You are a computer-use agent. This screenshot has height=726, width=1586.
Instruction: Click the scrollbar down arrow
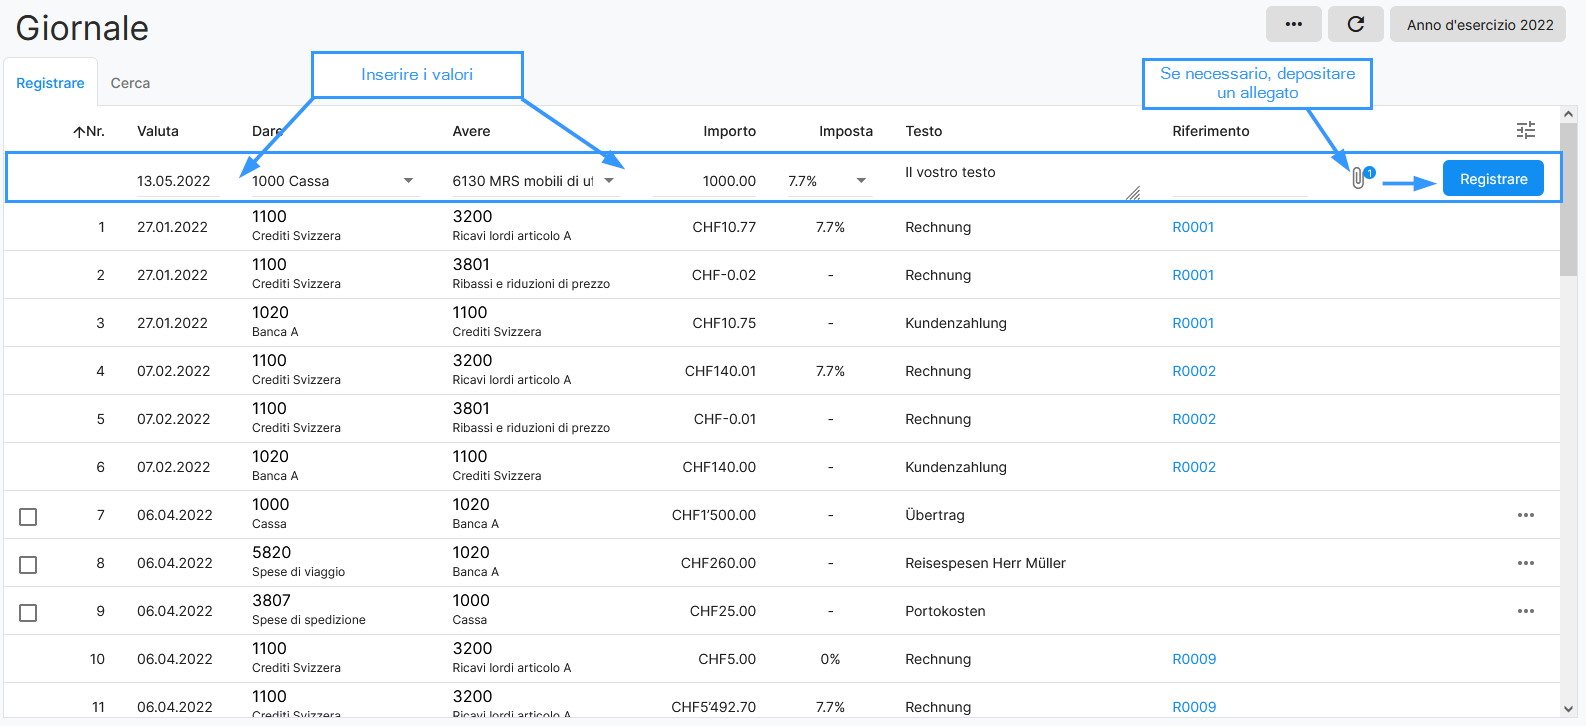click(x=1568, y=709)
